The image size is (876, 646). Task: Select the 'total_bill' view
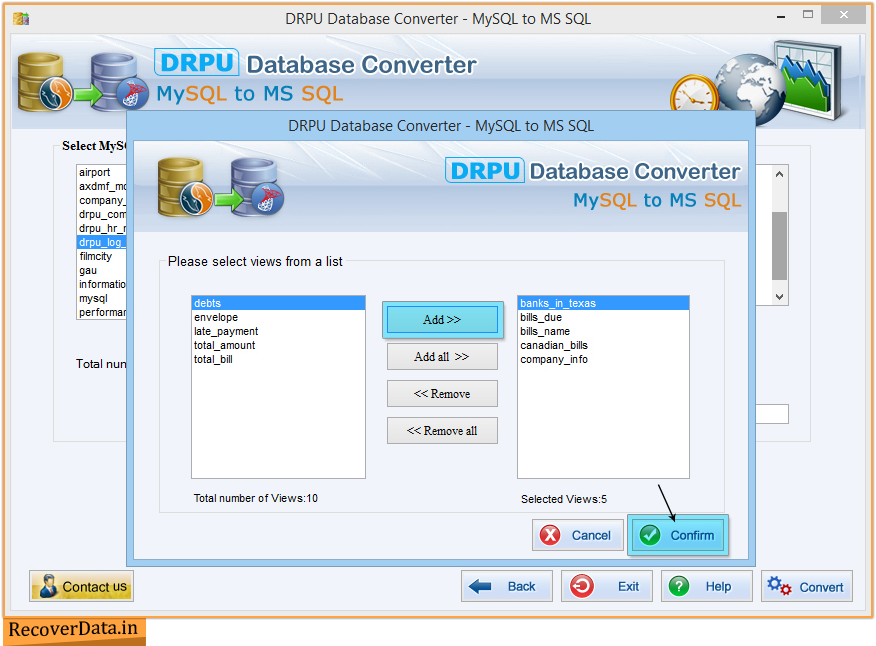[x=278, y=359]
